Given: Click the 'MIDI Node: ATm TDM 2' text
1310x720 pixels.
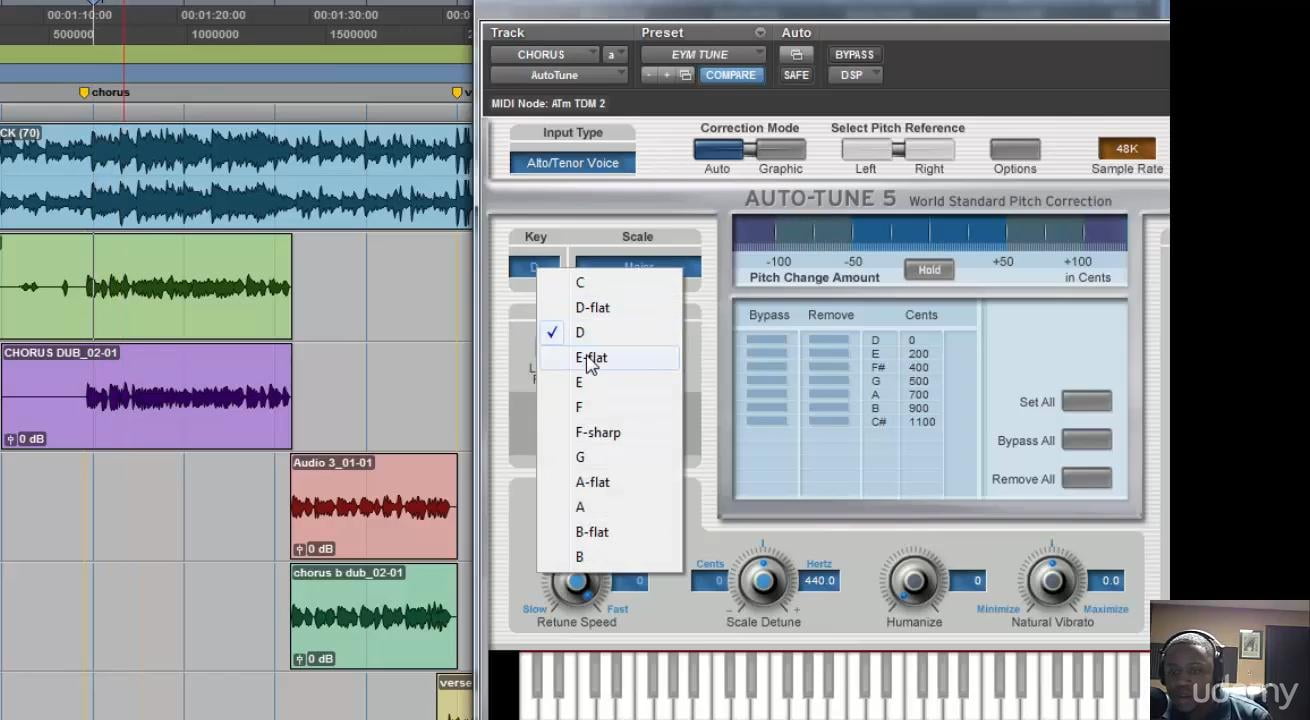Looking at the screenshot, I should pos(548,104).
